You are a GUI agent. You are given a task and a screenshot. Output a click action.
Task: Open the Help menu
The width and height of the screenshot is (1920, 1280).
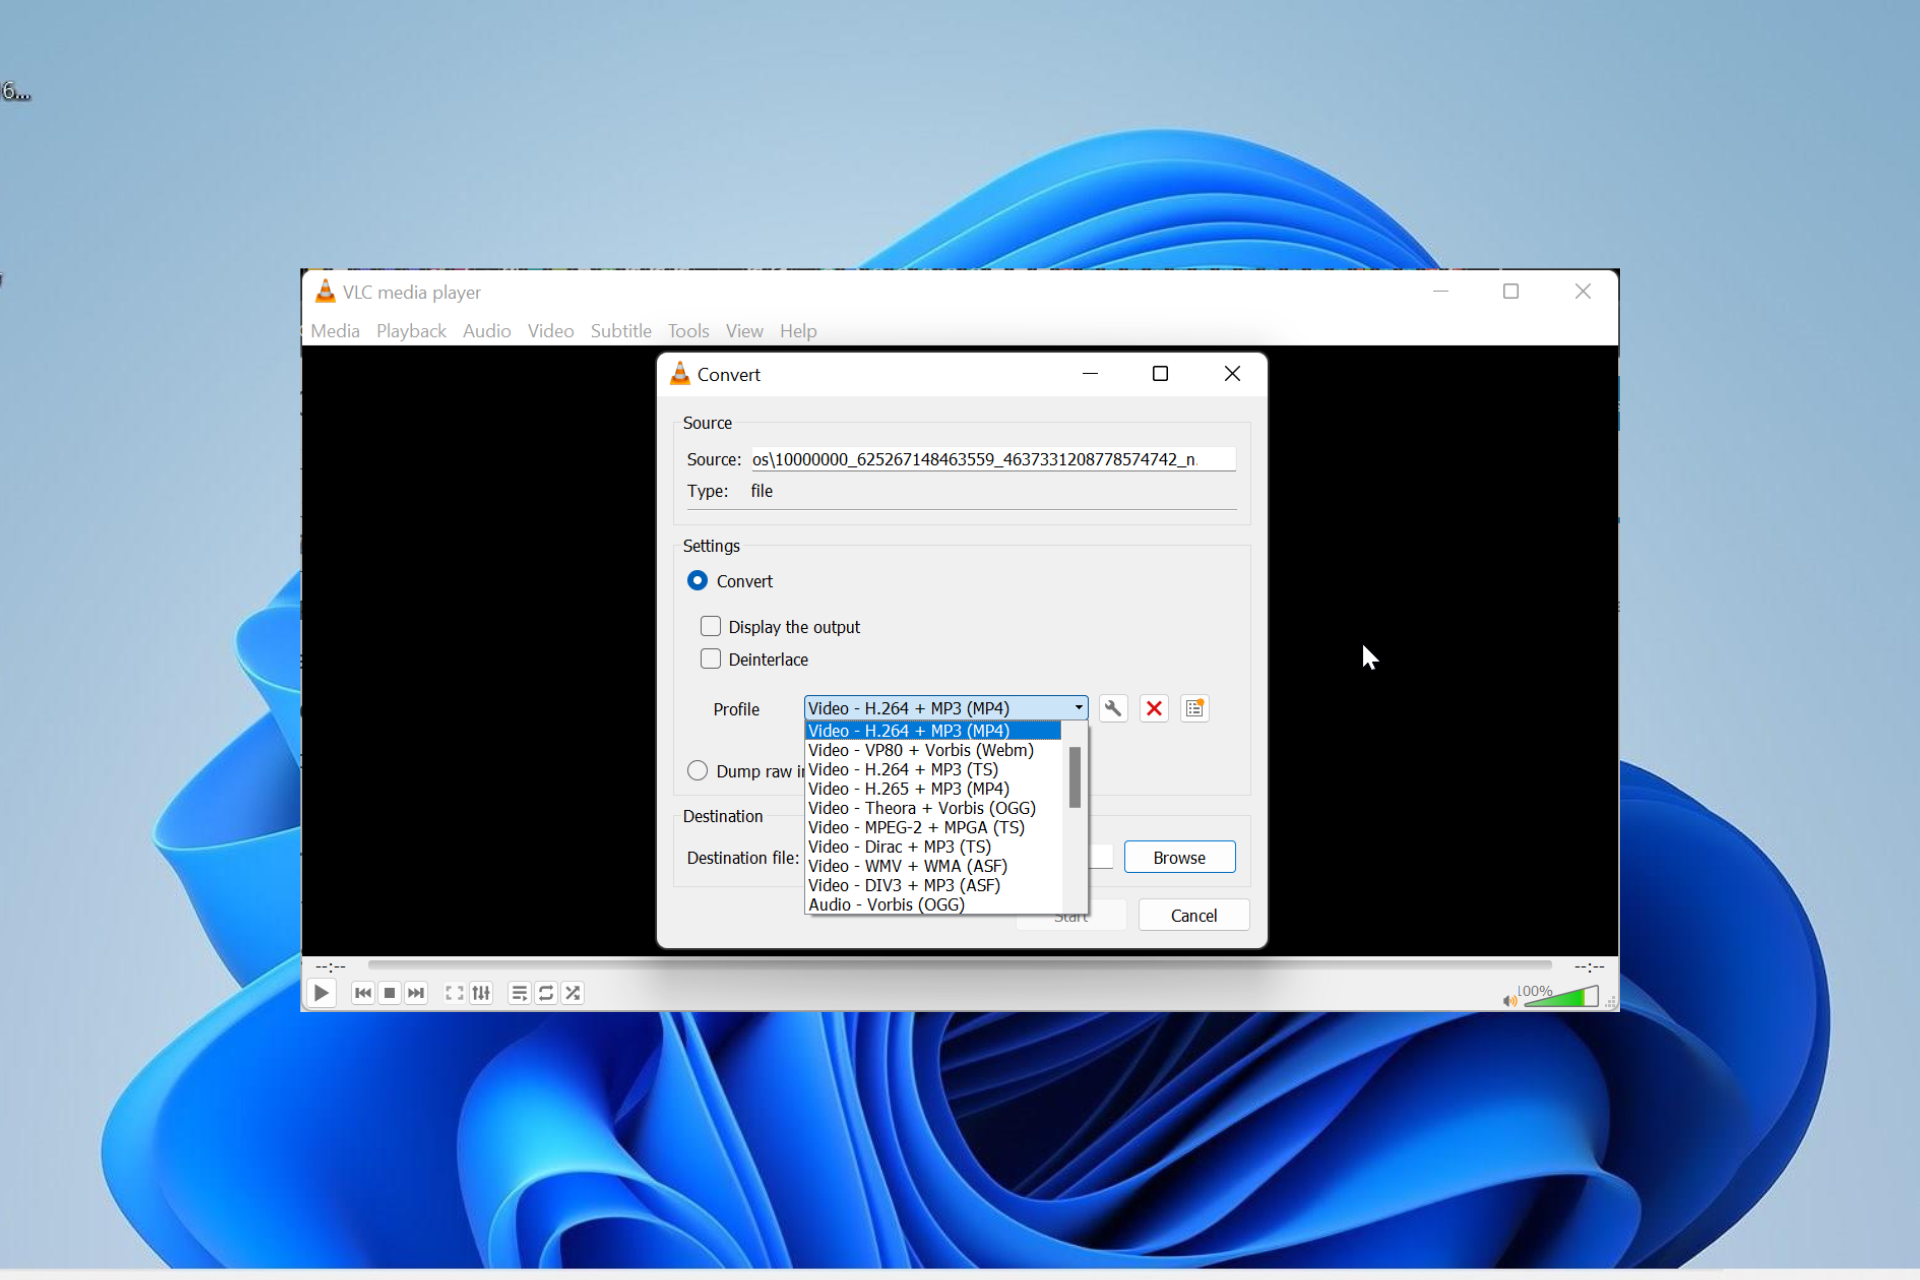click(x=798, y=331)
